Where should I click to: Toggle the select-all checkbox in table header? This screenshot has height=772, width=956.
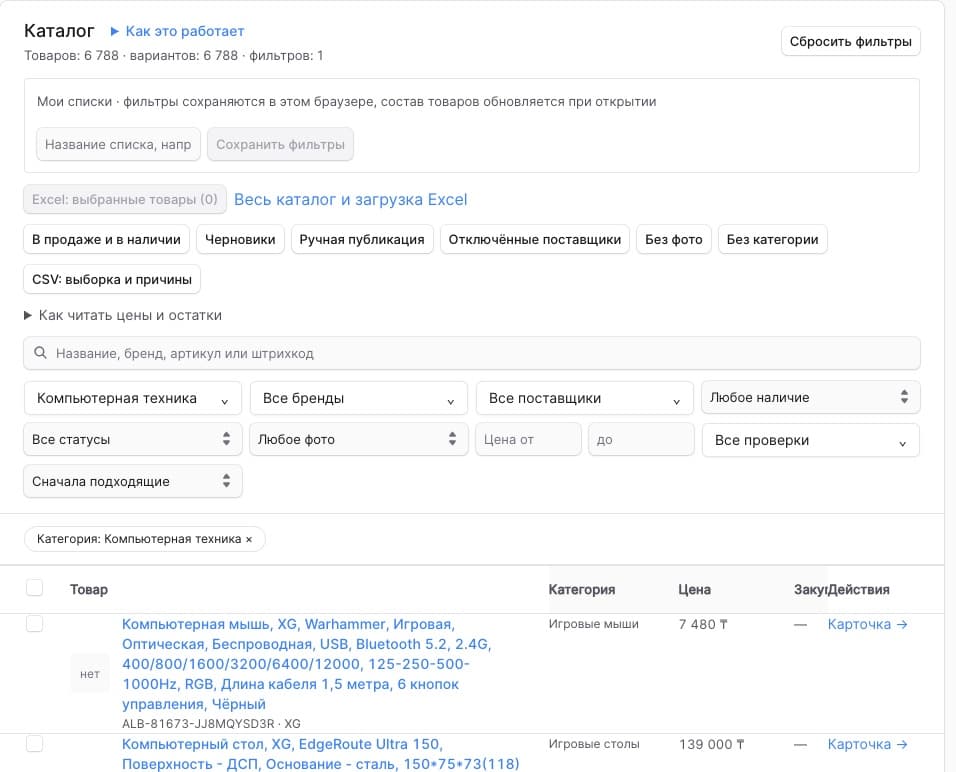click(35, 588)
